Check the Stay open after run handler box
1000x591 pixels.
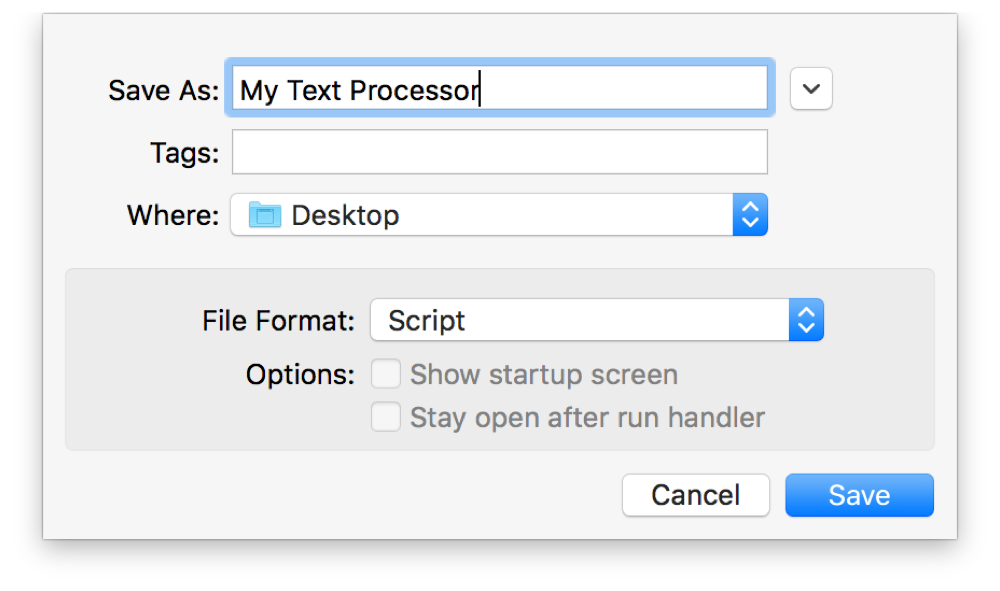click(386, 417)
